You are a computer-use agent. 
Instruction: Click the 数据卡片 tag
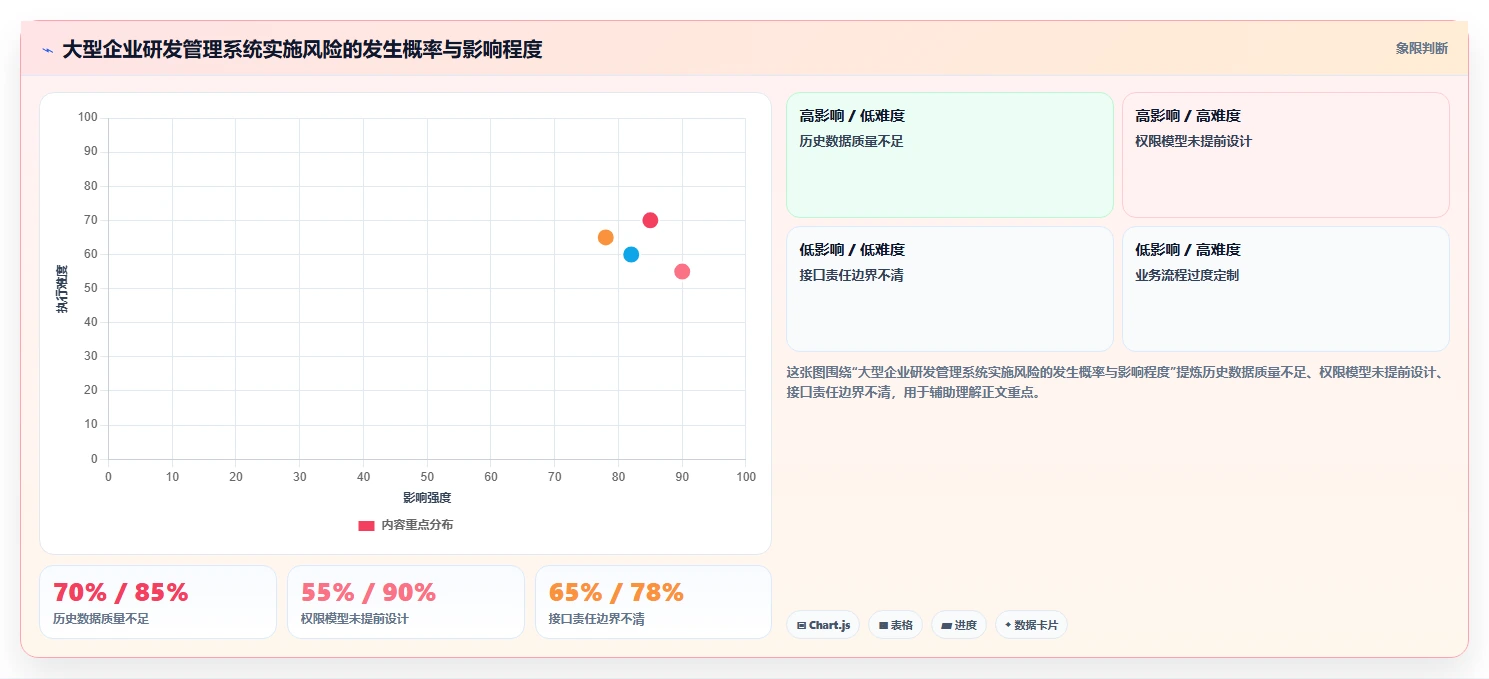click(1031, 625)
